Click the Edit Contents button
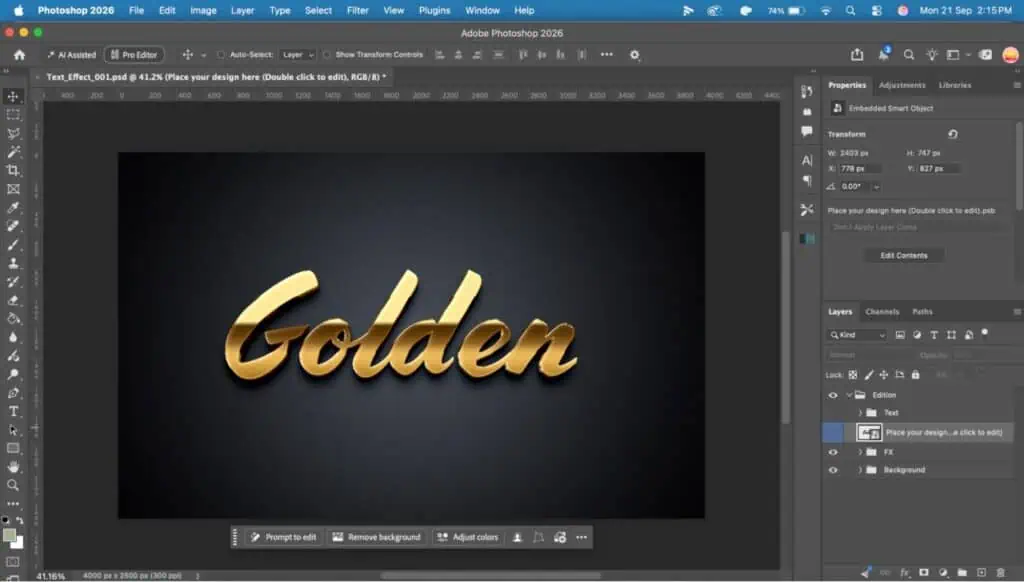This screenshot has width=1024, height=582. (x=904, y=255)
